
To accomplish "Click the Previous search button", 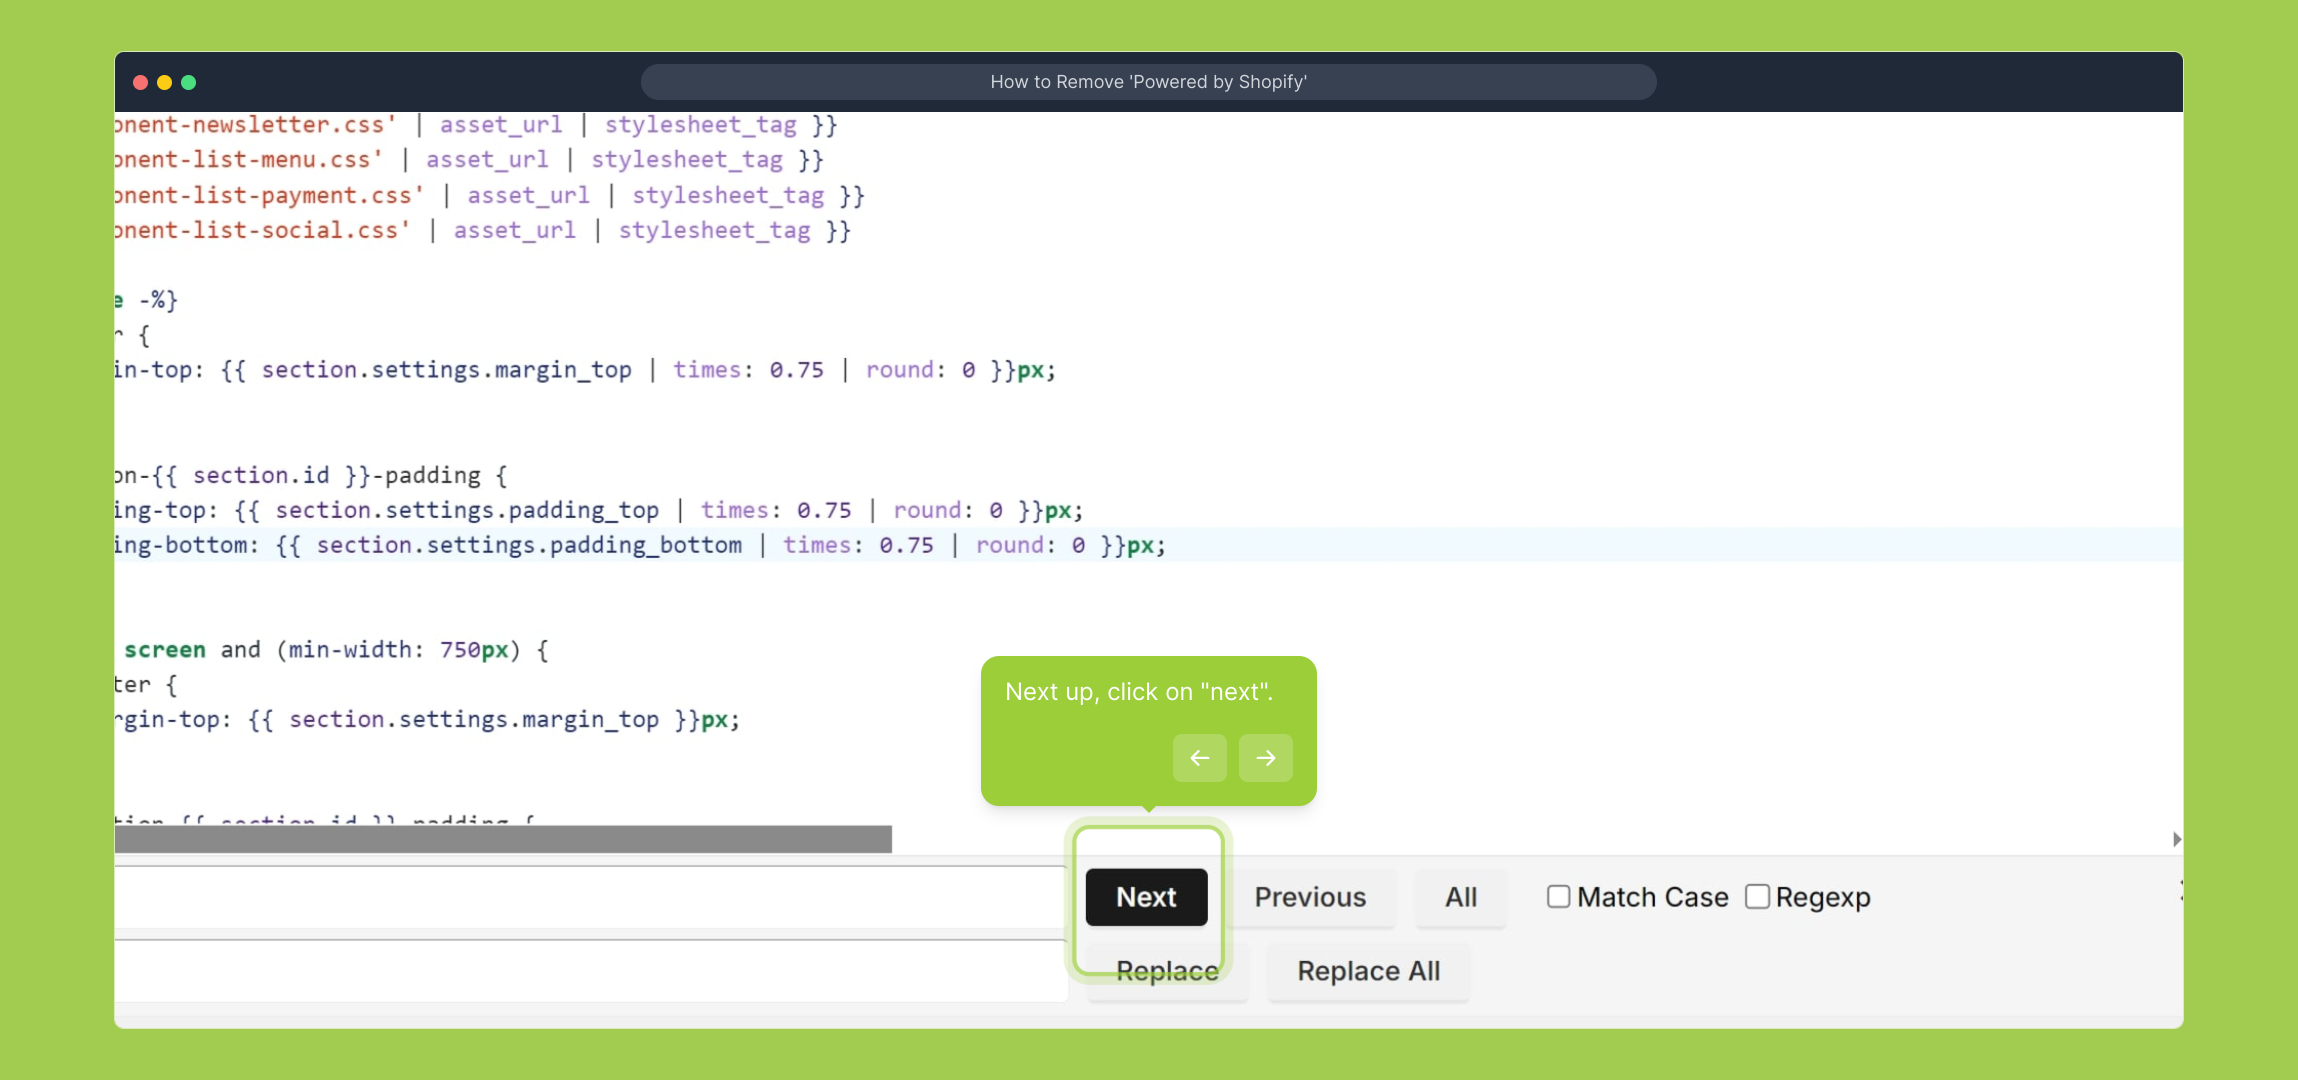I will pyautogui.click(x=1310, y=897).
